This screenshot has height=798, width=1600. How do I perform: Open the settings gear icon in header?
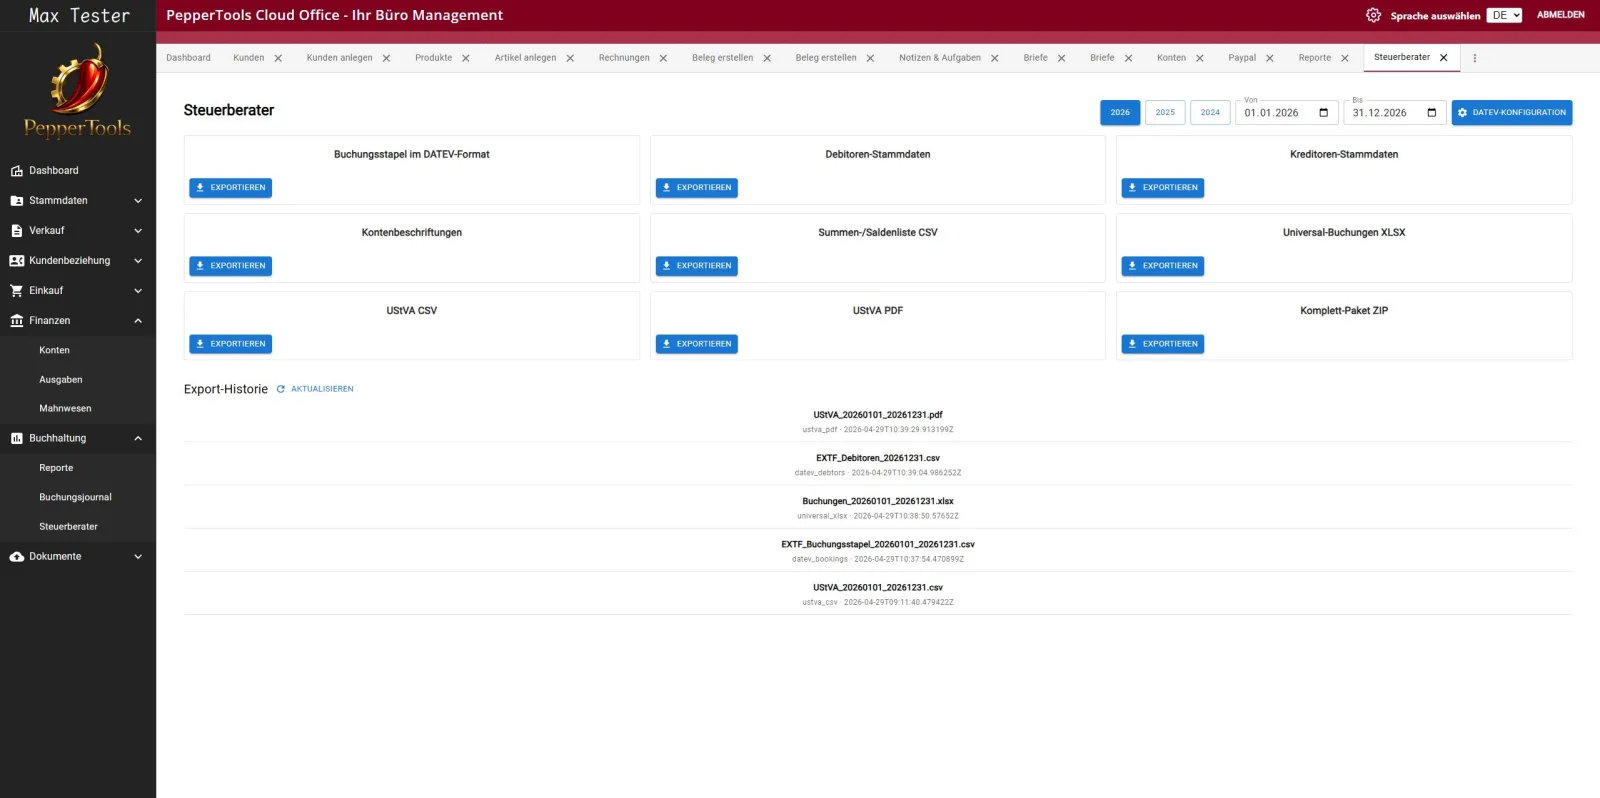click(x=1373, y=15)
